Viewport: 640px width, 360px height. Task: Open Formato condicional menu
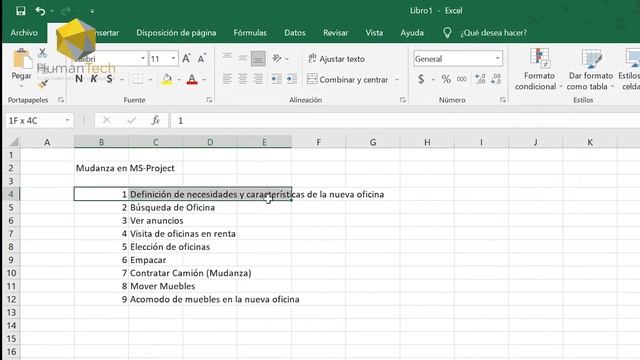click(539, 69)
